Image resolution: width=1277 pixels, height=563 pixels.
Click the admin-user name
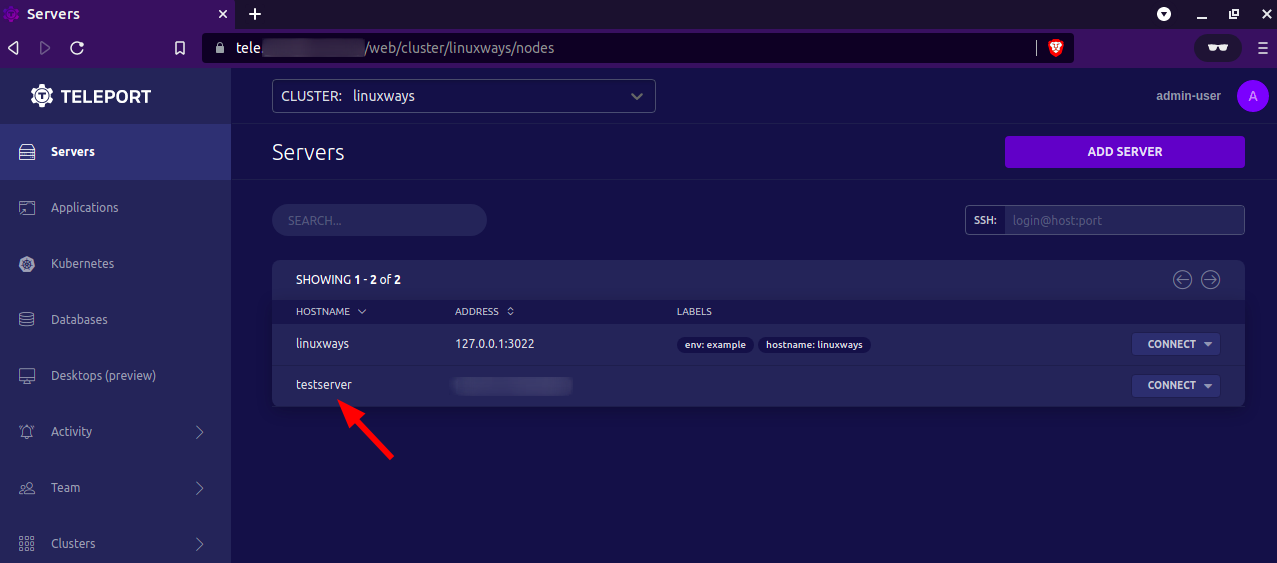click(x=1188, y=96)
